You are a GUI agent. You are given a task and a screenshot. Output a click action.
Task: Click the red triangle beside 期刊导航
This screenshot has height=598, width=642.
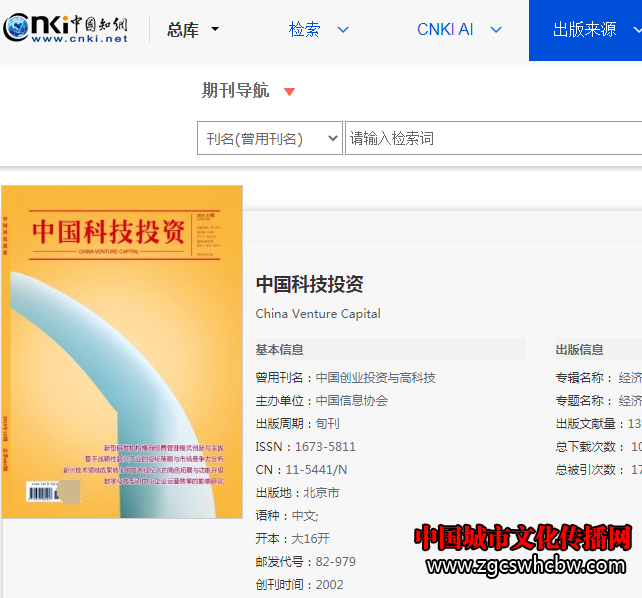(x=289, y=92)
